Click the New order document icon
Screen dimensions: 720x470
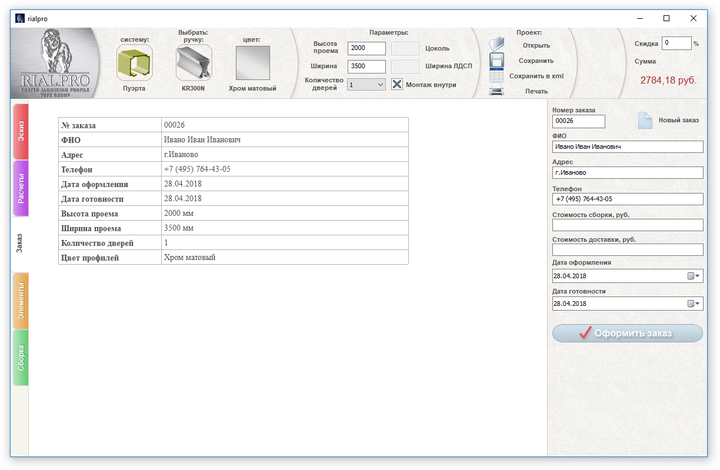(x=645, y=121)
